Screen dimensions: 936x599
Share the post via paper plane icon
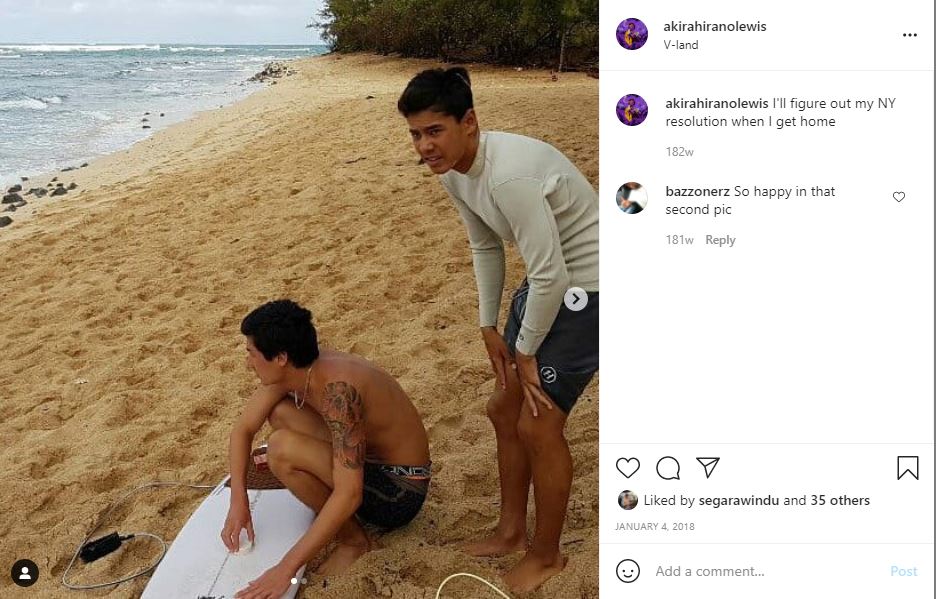708,467
